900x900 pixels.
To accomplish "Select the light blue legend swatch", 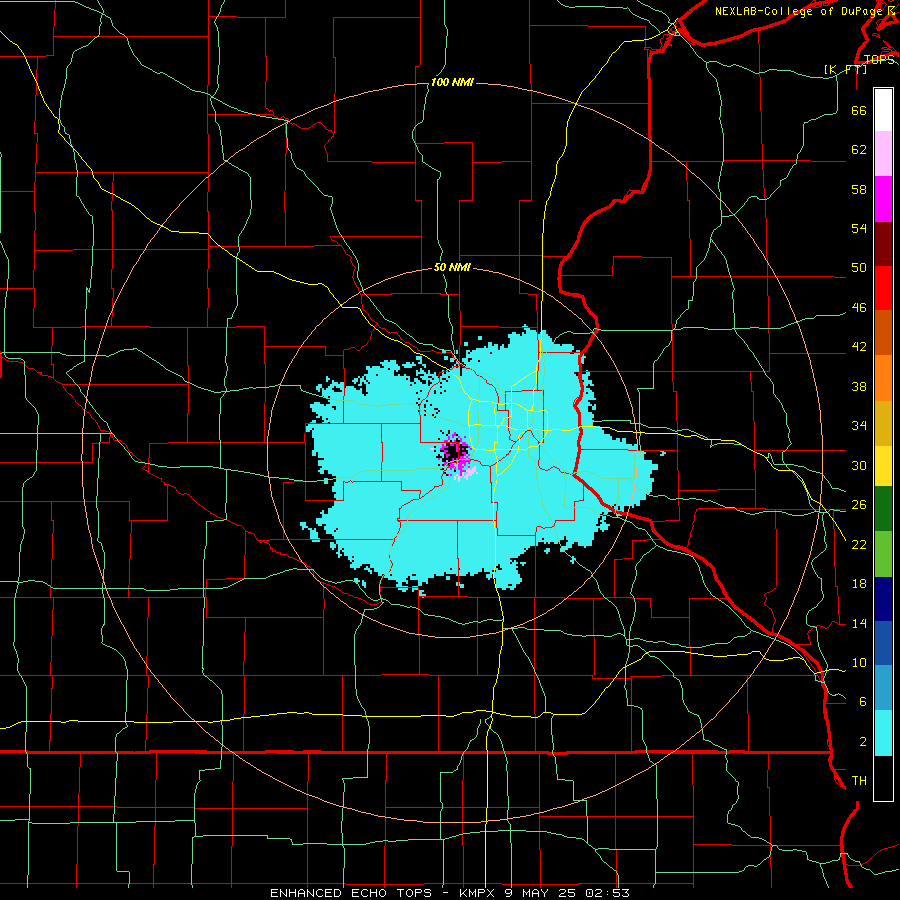I will (x=883, y=688).
